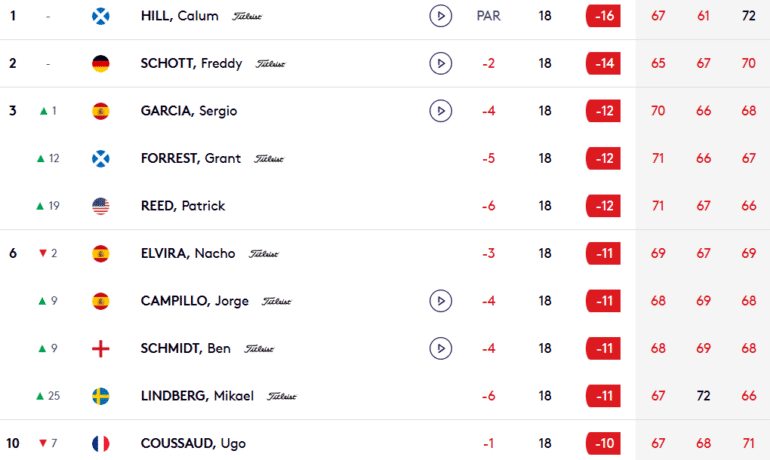Play Jorge Campillo's video highlights
Screen dimensions: 770x460
coord(440,301)
